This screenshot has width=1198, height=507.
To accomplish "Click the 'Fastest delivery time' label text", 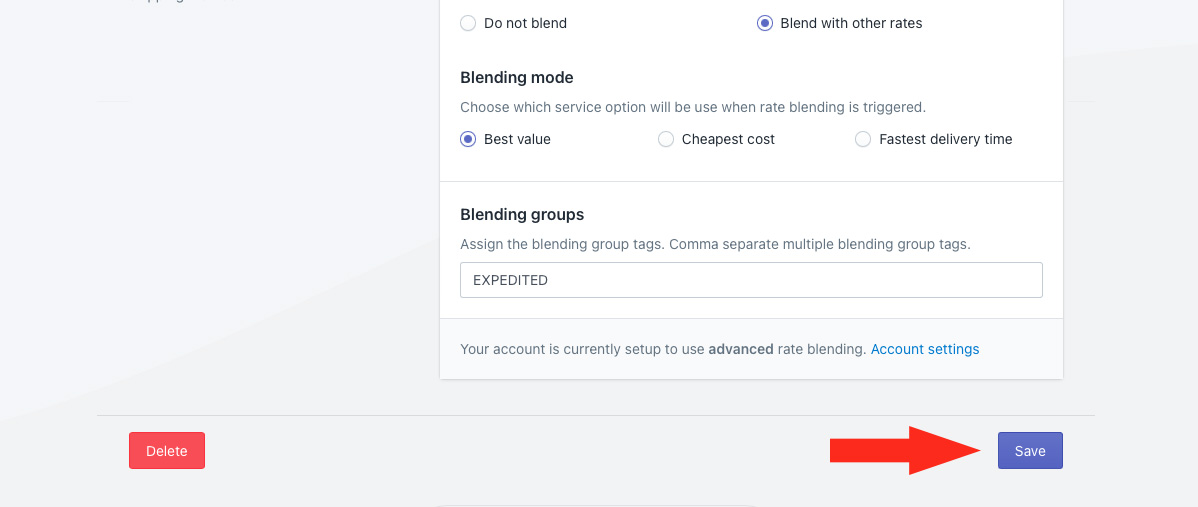I will (x=945, y=139).
